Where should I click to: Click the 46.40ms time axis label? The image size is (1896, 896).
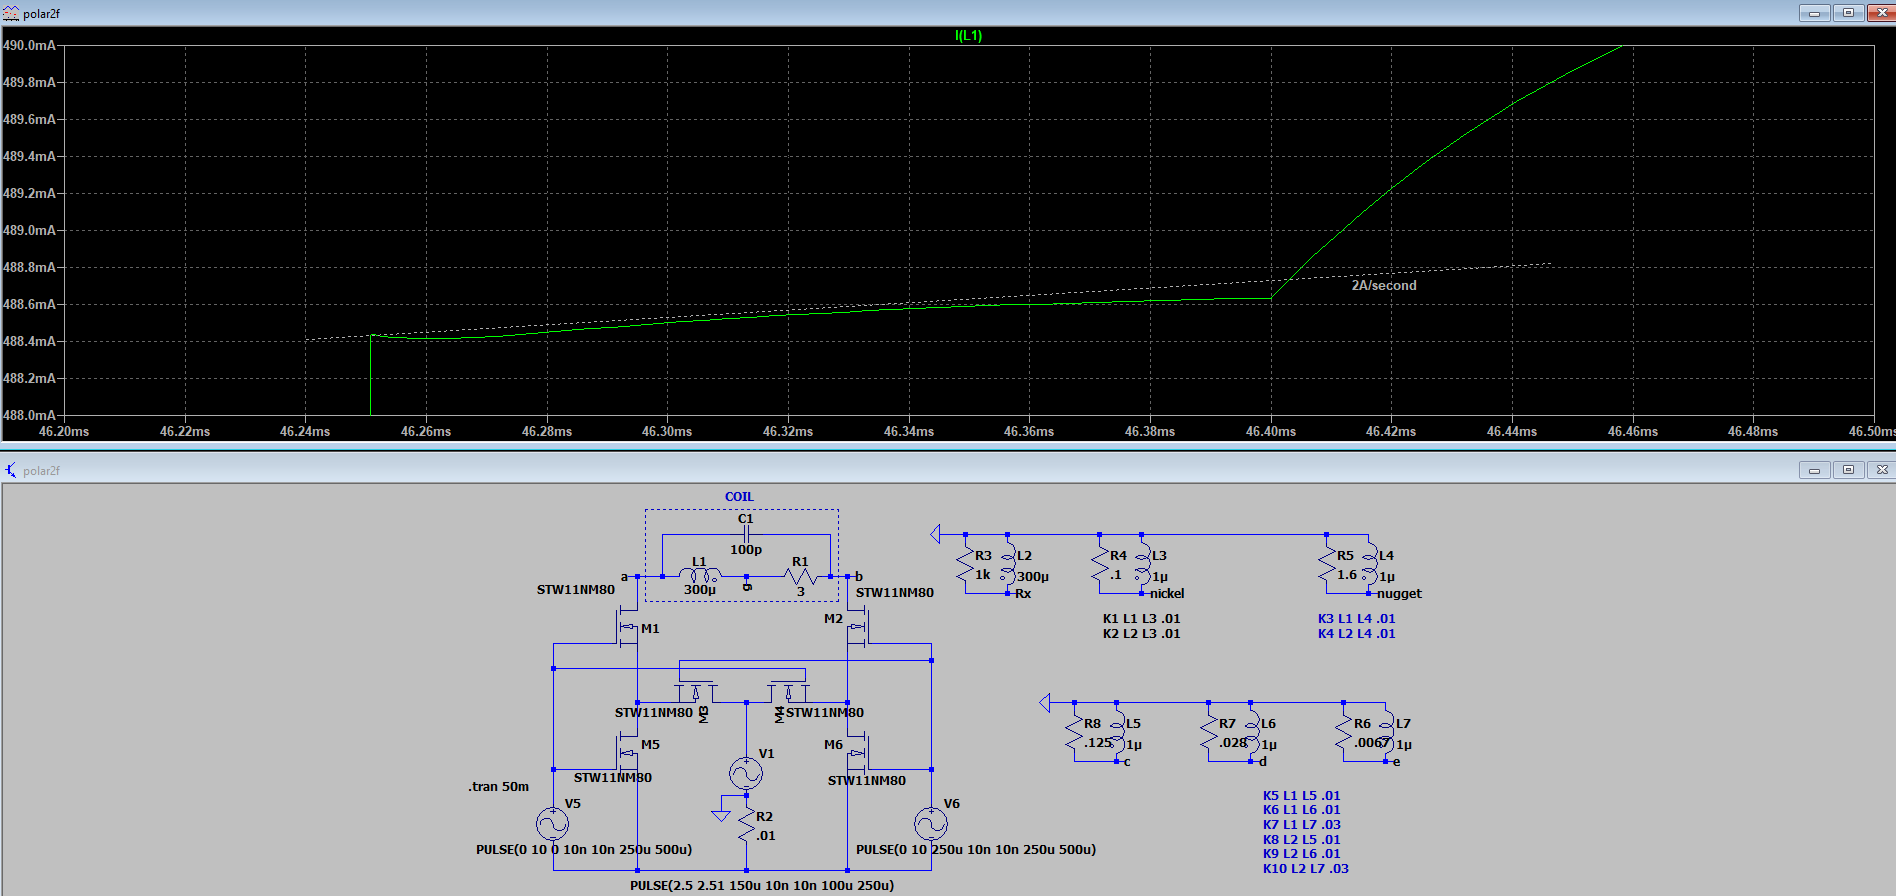(x=1270, y=432)
